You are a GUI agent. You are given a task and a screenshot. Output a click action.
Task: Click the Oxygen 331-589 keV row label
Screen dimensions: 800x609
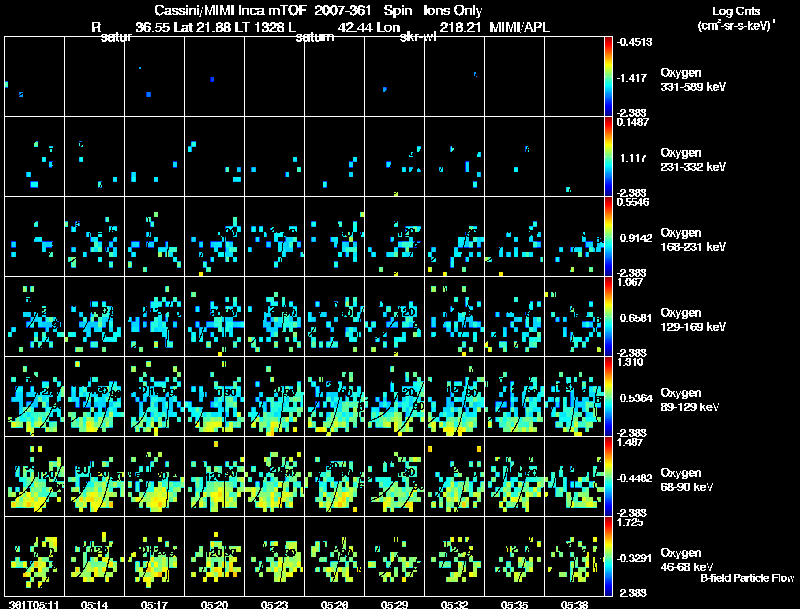pos(693,80)
